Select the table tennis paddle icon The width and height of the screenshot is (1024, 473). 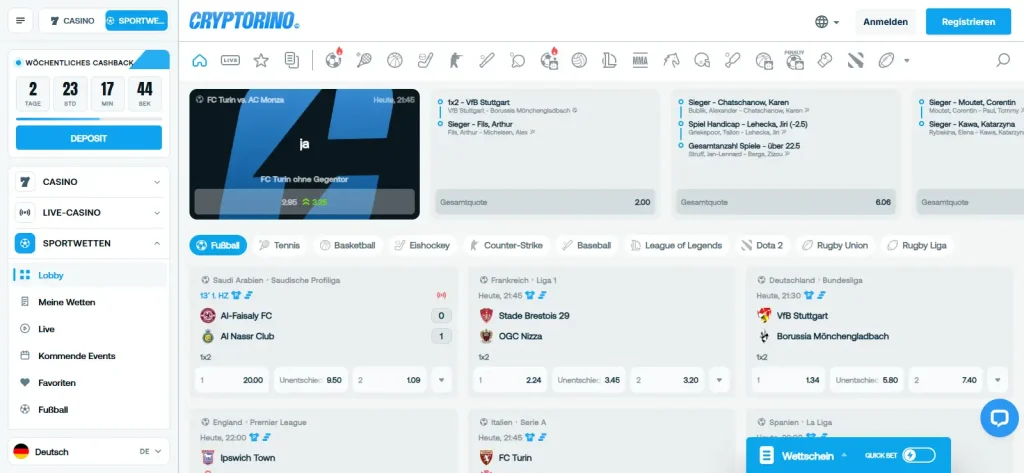coord(517,60)
